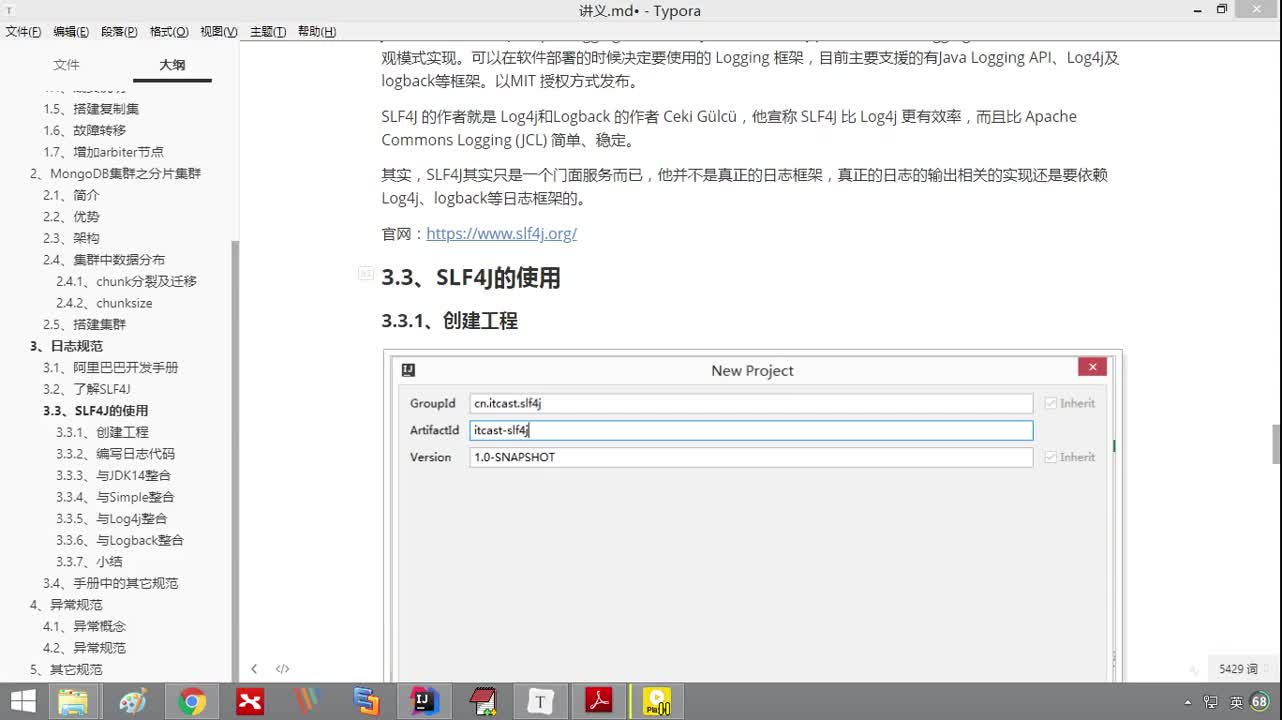Jump to outline item 3.3、SLF4J的使用
The height and width of the screenshot is (720, 1282).
pyautogui.click(x=95, y=411)
